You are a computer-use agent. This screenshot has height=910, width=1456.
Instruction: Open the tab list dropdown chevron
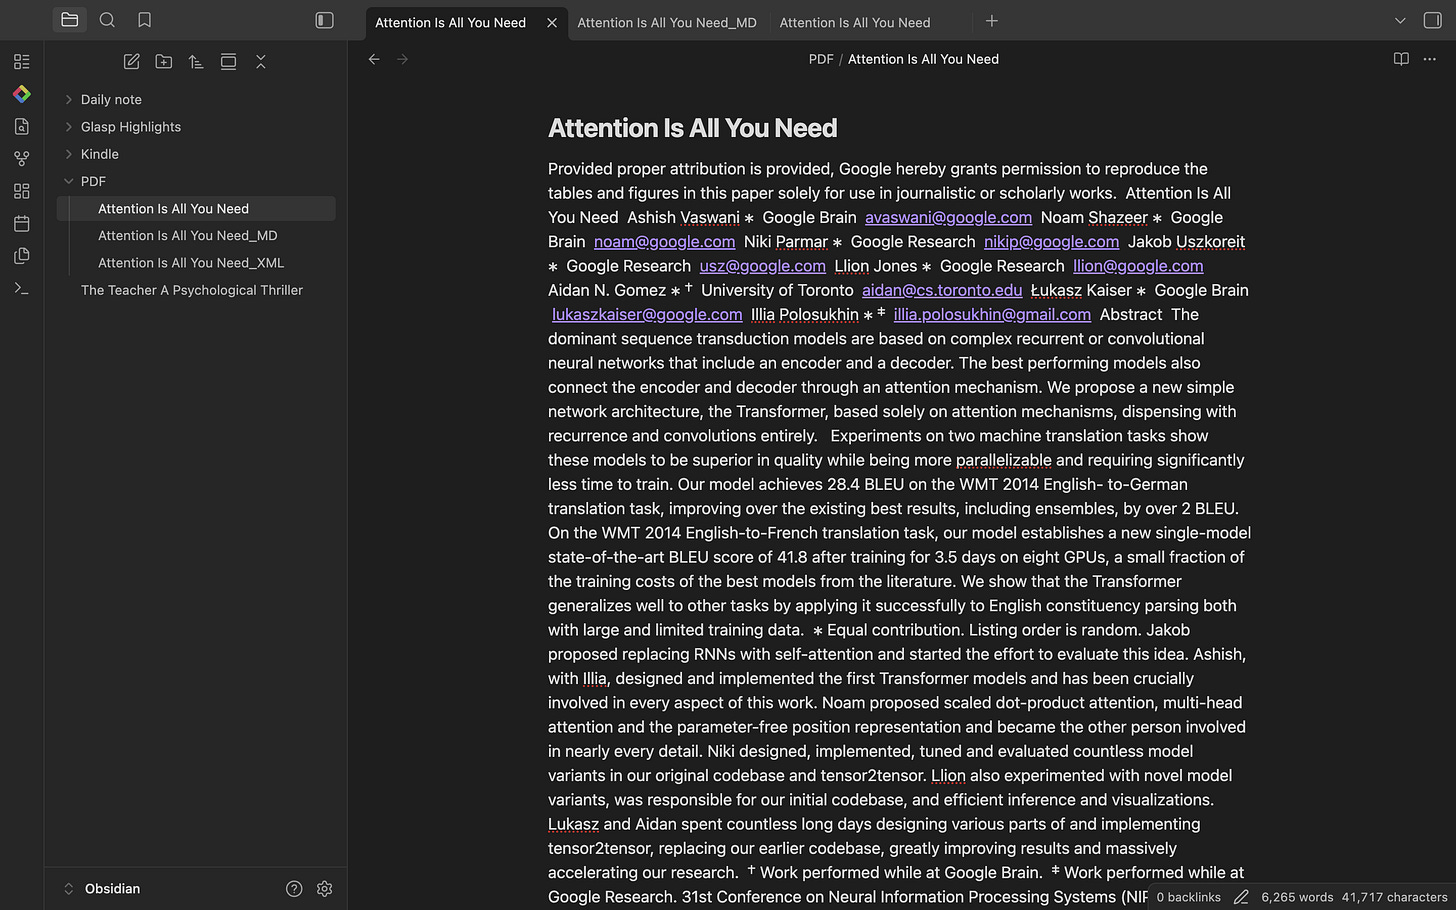click(x=1400, y=21)
